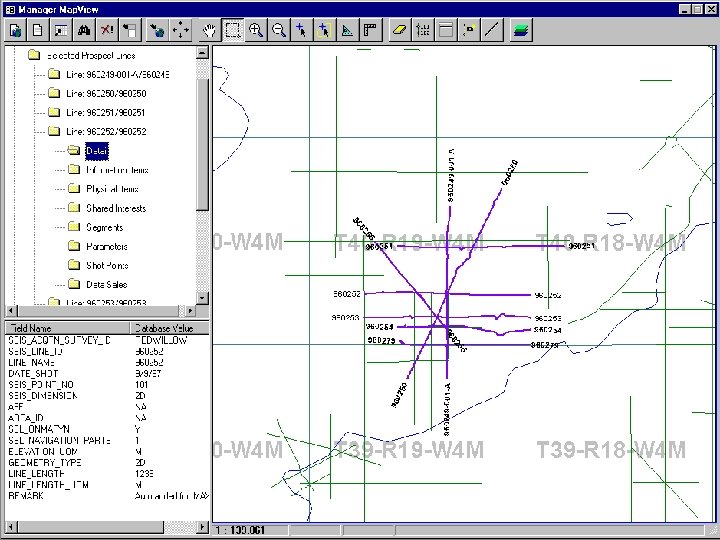This screenshot has height=540, width=720.
Task: Click the Manager MapView title bar icon
Action: (10, 10)
